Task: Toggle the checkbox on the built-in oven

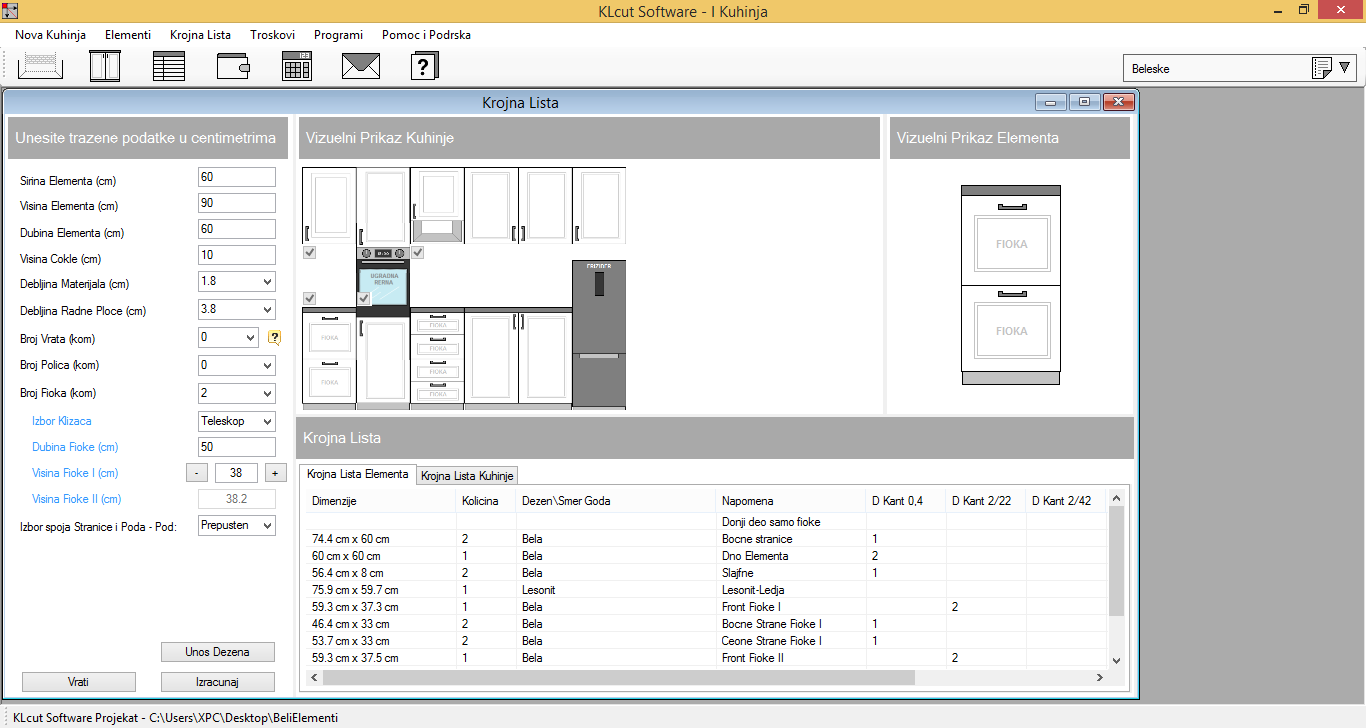Action: [x=364, y=299]
